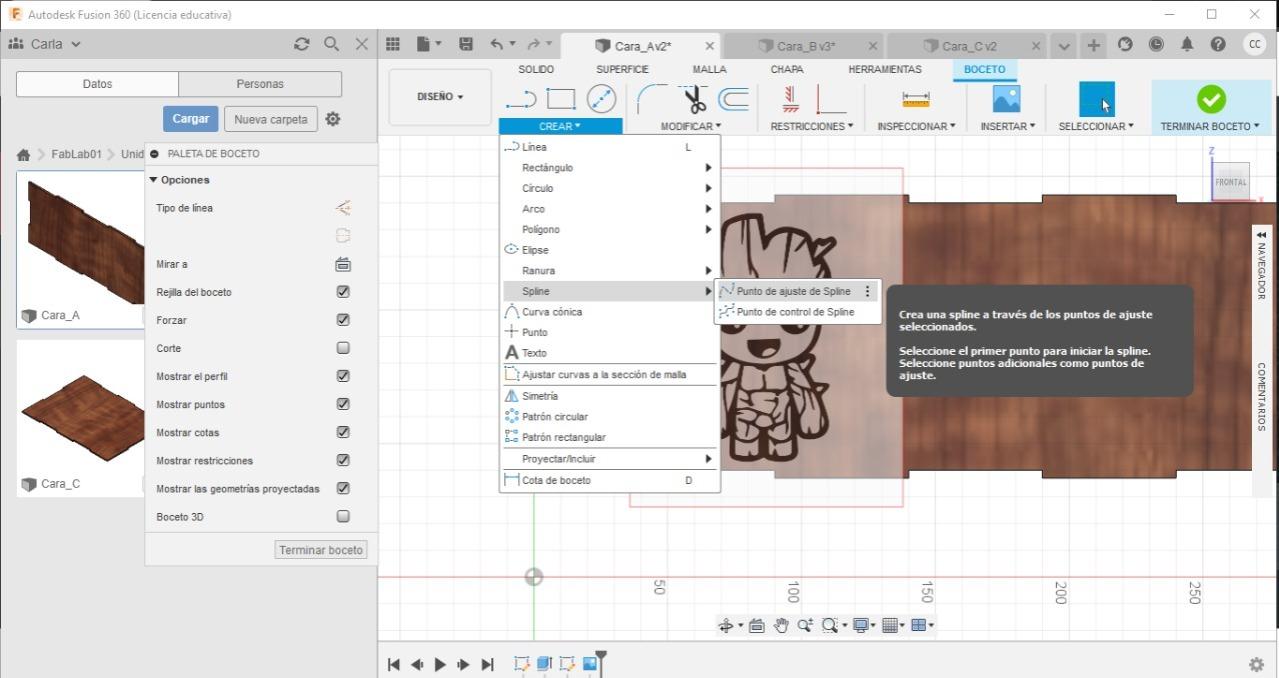
Task: Open the DISEÑO workspace dropdown
Action: coord(440,97)
